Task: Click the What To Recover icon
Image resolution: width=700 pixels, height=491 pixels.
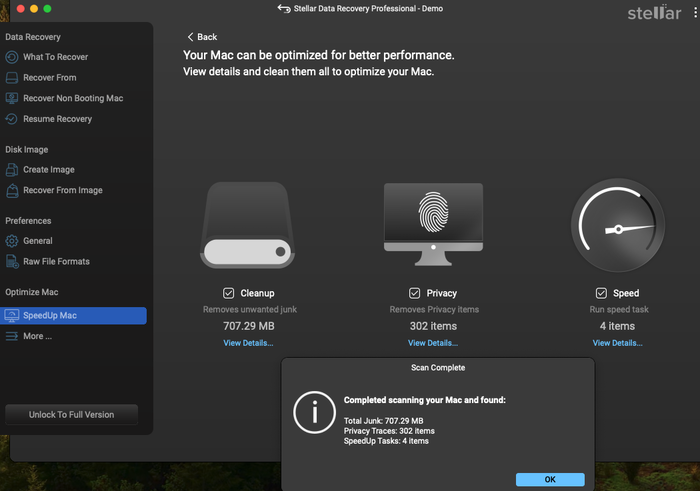Action: (x=12, y=57)
